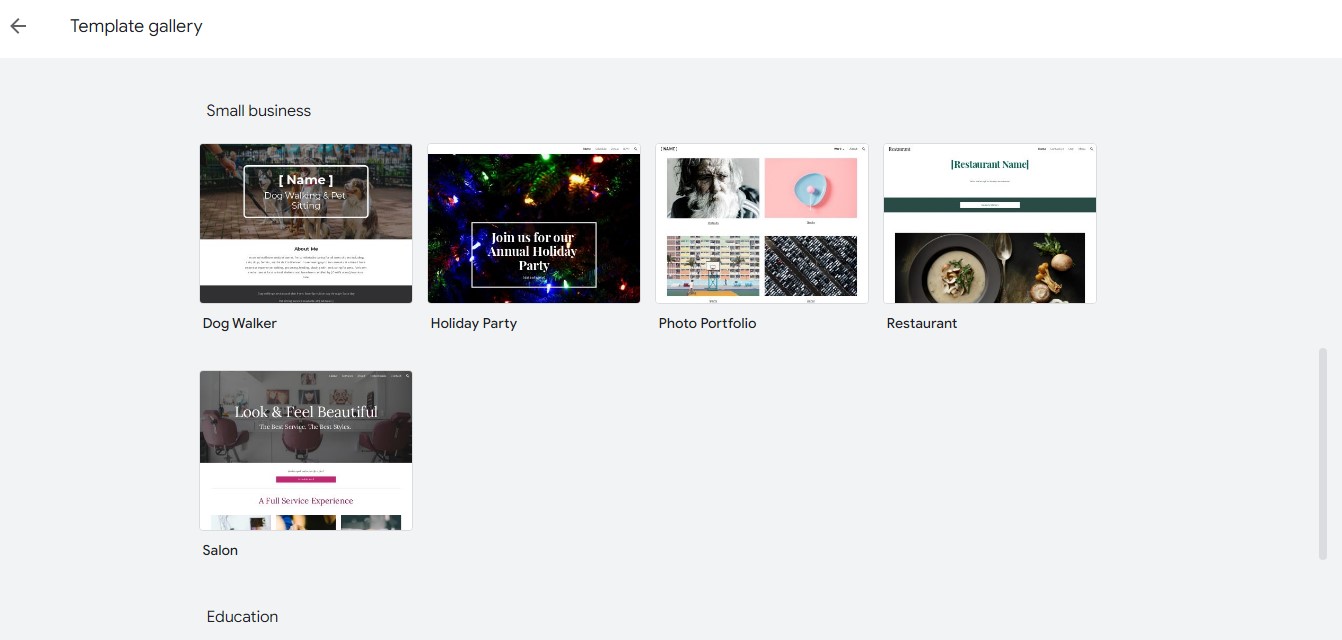Click the vertical scrollbar thumb
This screenshot has height=640, width=1342.
[x=1324, y=454]
